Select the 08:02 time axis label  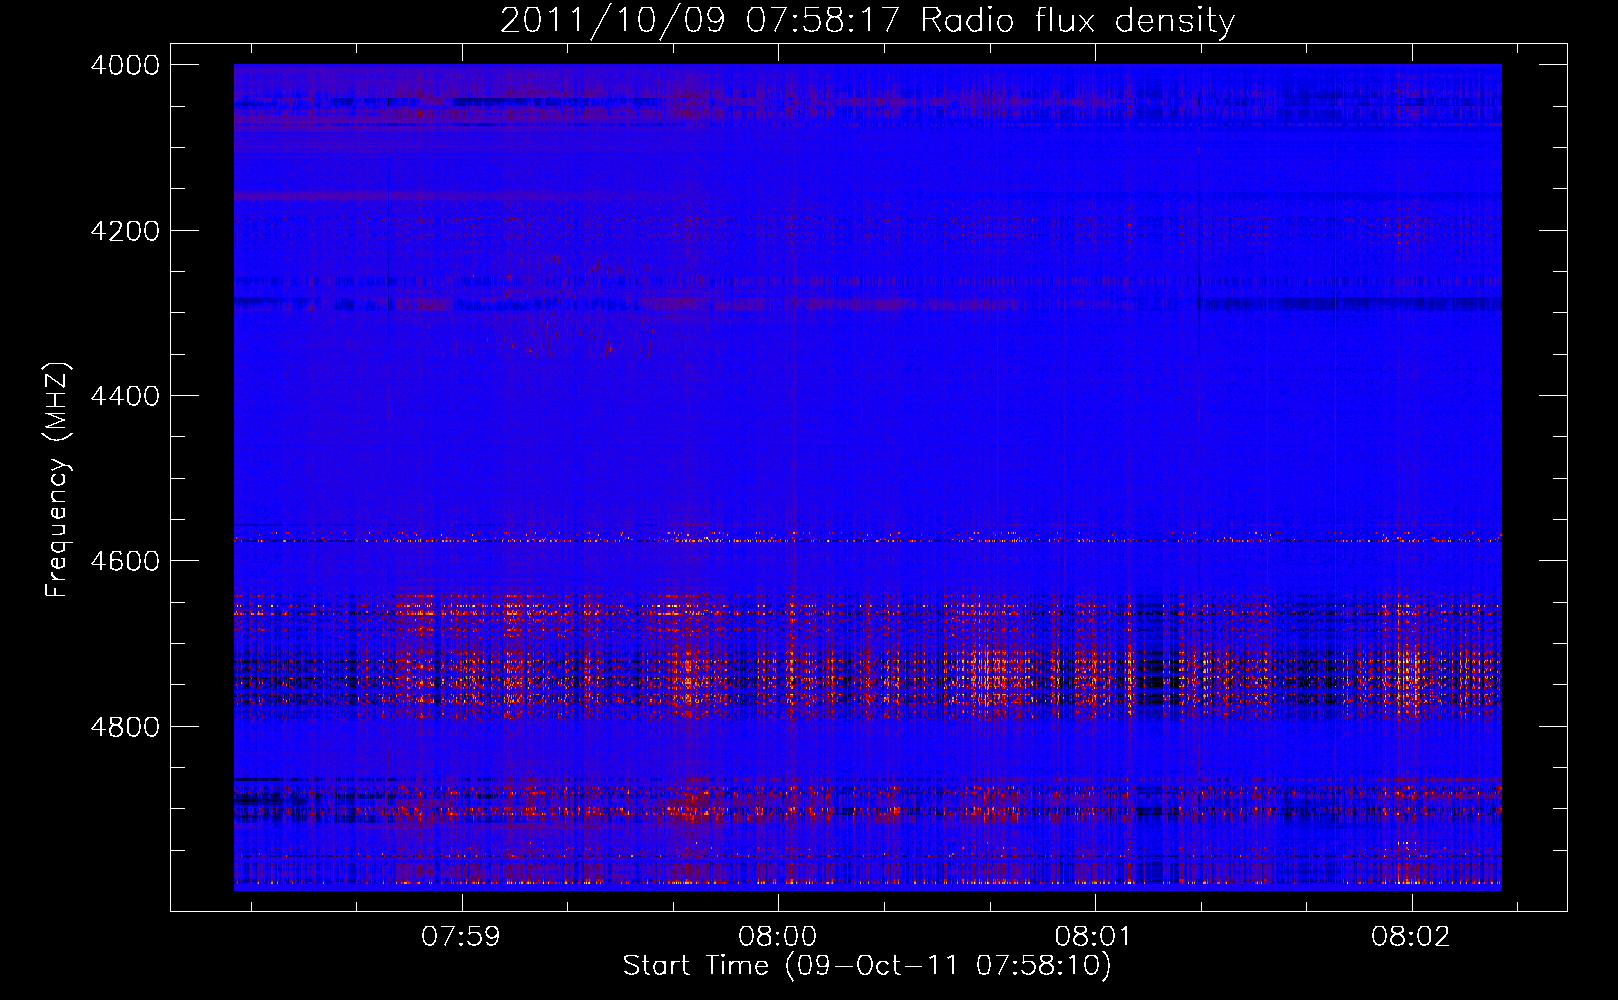pos(1411,937)
